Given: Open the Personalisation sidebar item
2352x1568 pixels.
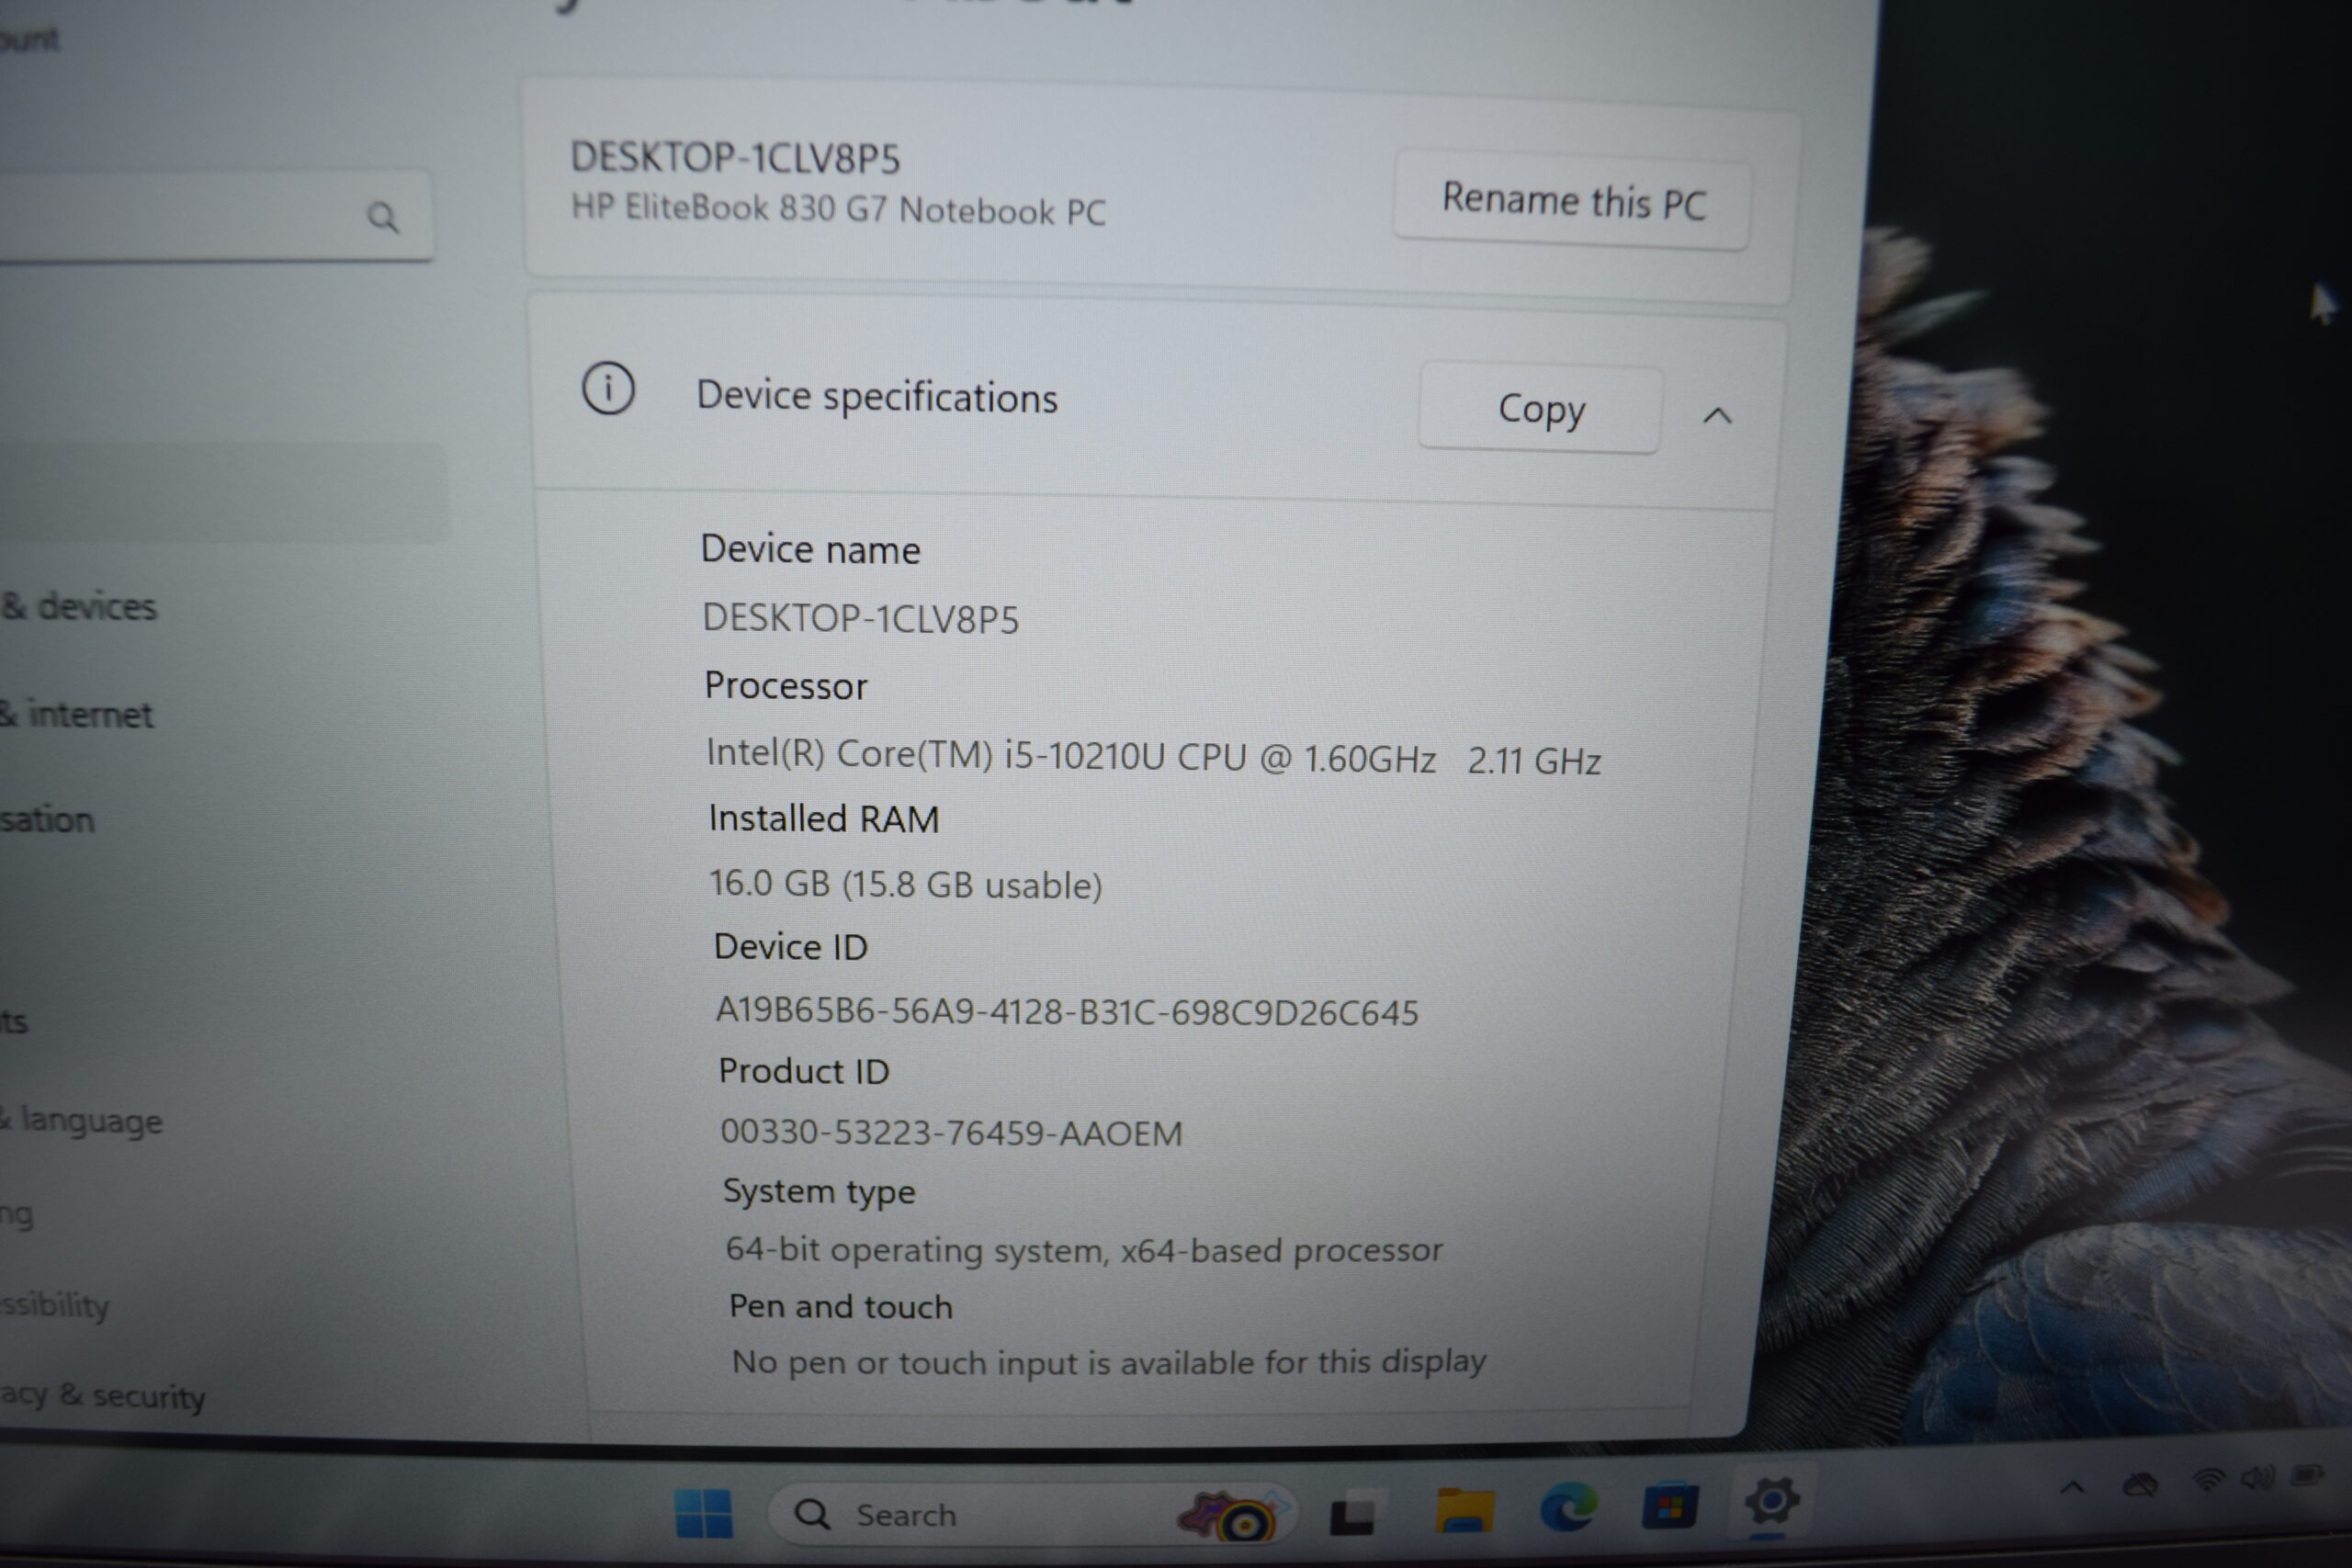Looking at the screenshot, I should [47, 820].
